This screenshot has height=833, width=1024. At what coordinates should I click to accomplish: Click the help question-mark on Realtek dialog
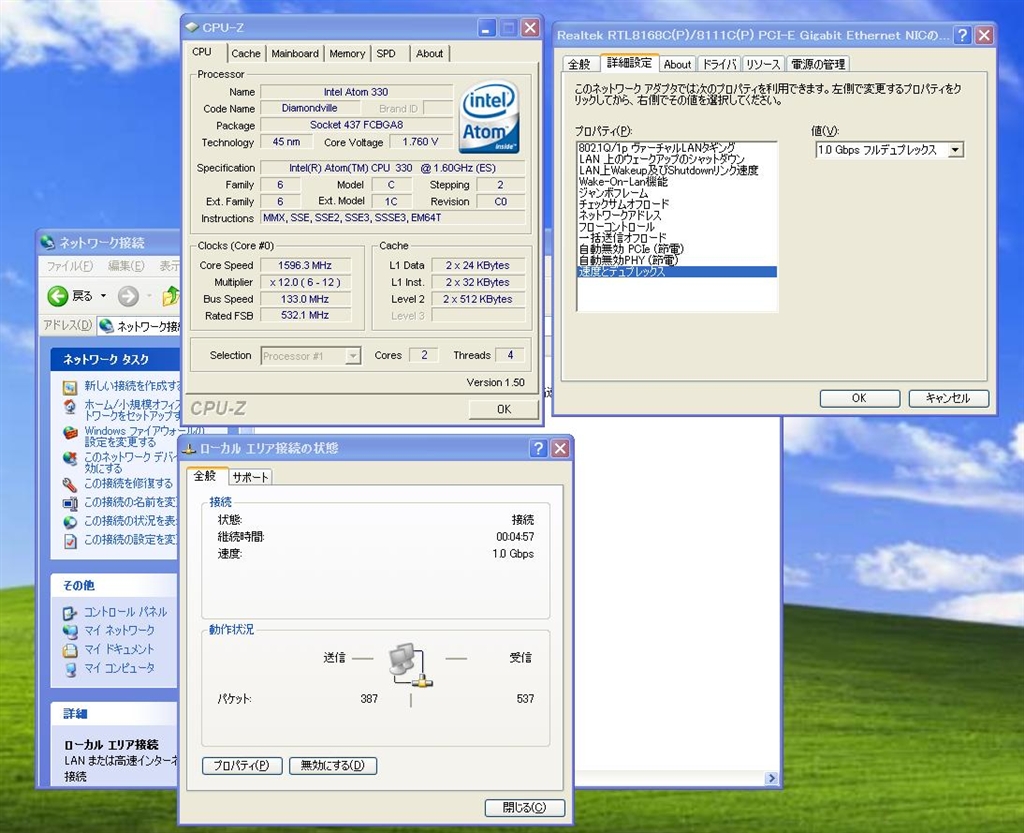pyautogui.click(x=962, y=36)
